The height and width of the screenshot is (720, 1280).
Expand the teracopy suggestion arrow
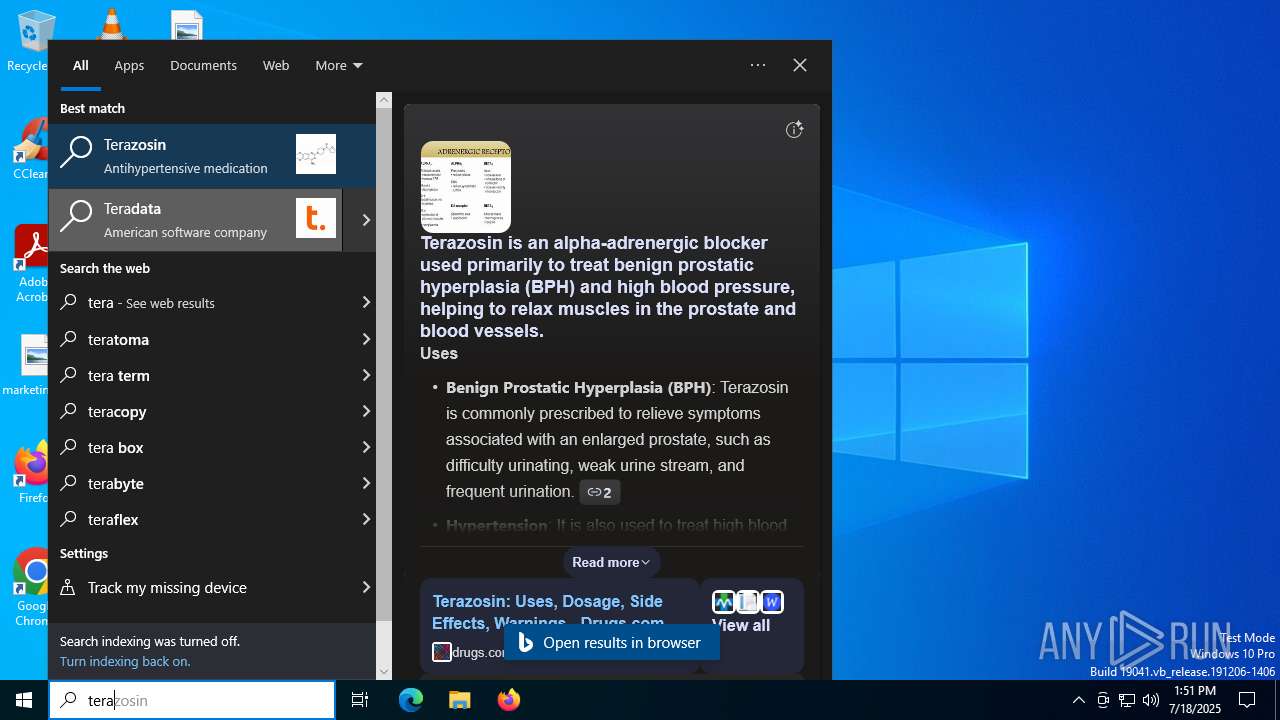point(365,411)
